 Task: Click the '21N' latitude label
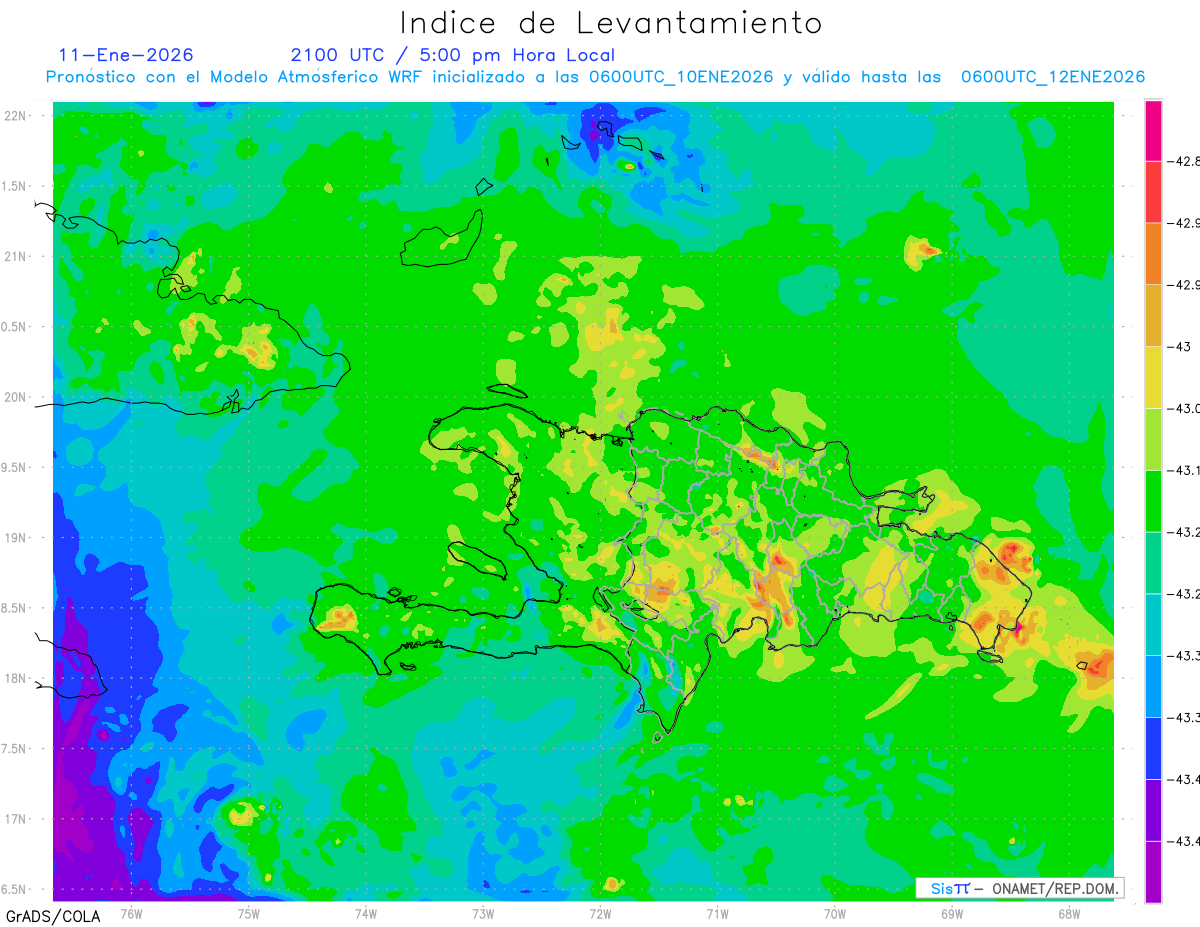point(15,257)
